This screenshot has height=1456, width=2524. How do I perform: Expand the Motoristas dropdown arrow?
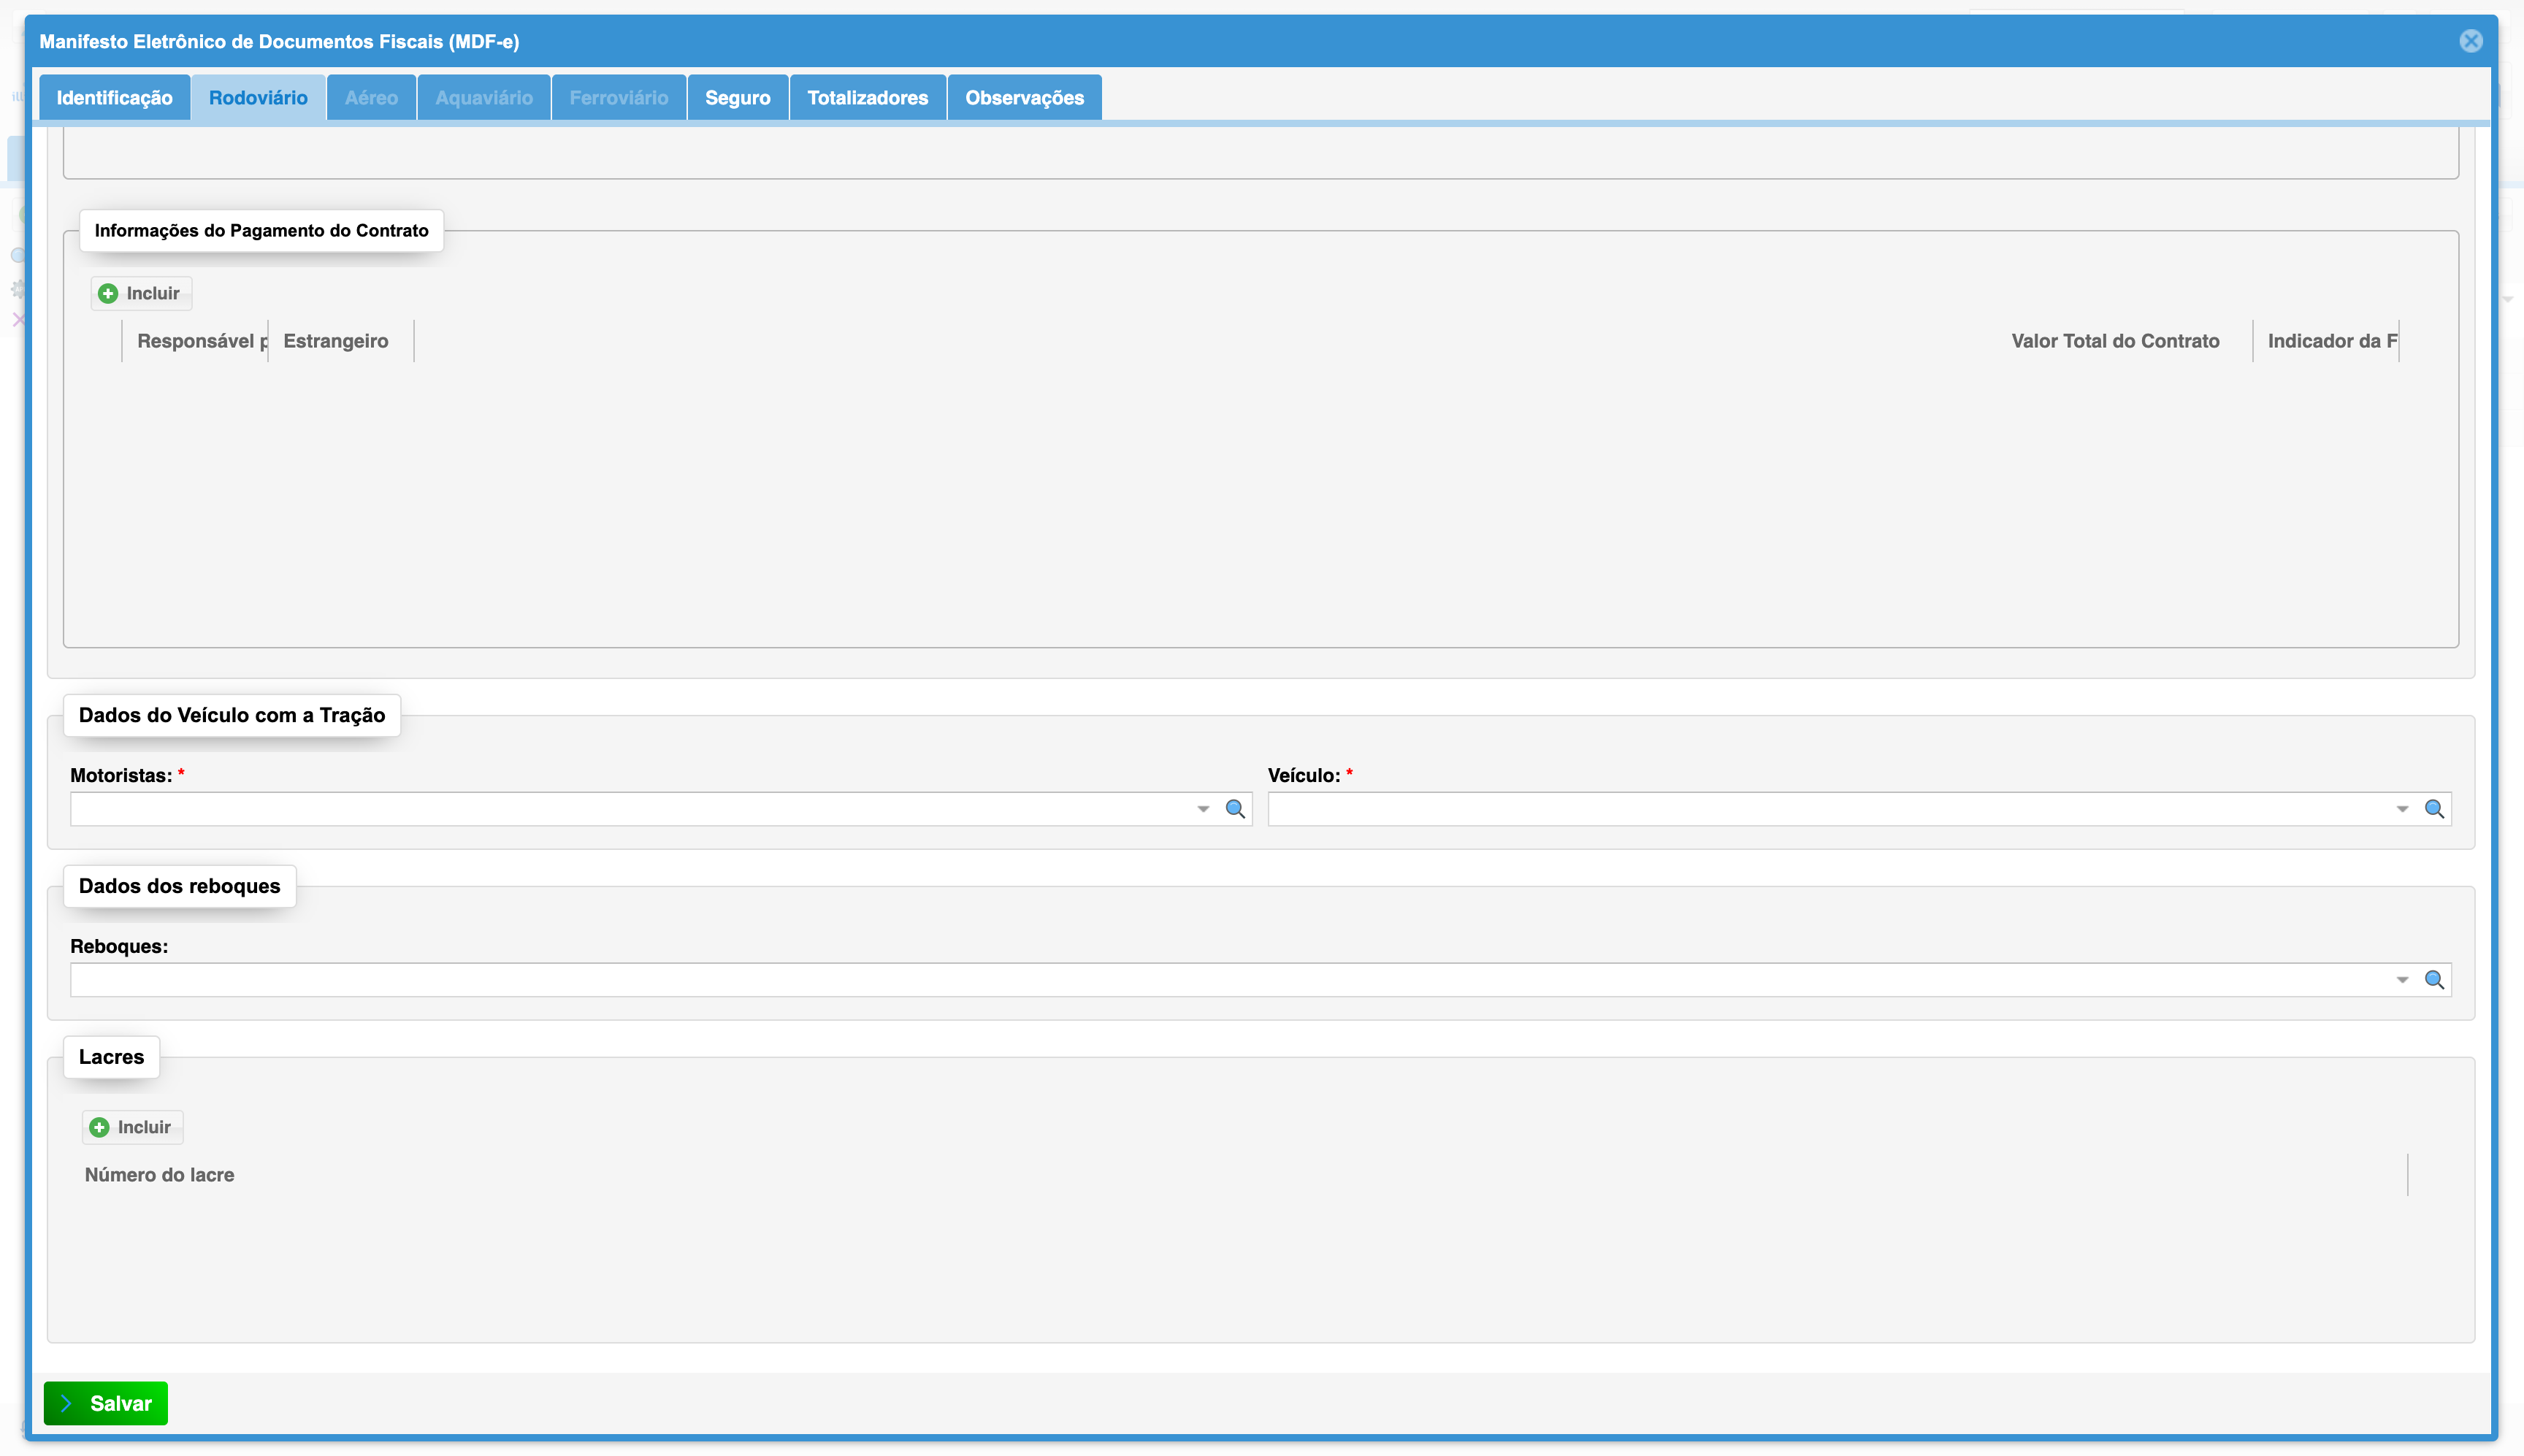[1203, 809]
